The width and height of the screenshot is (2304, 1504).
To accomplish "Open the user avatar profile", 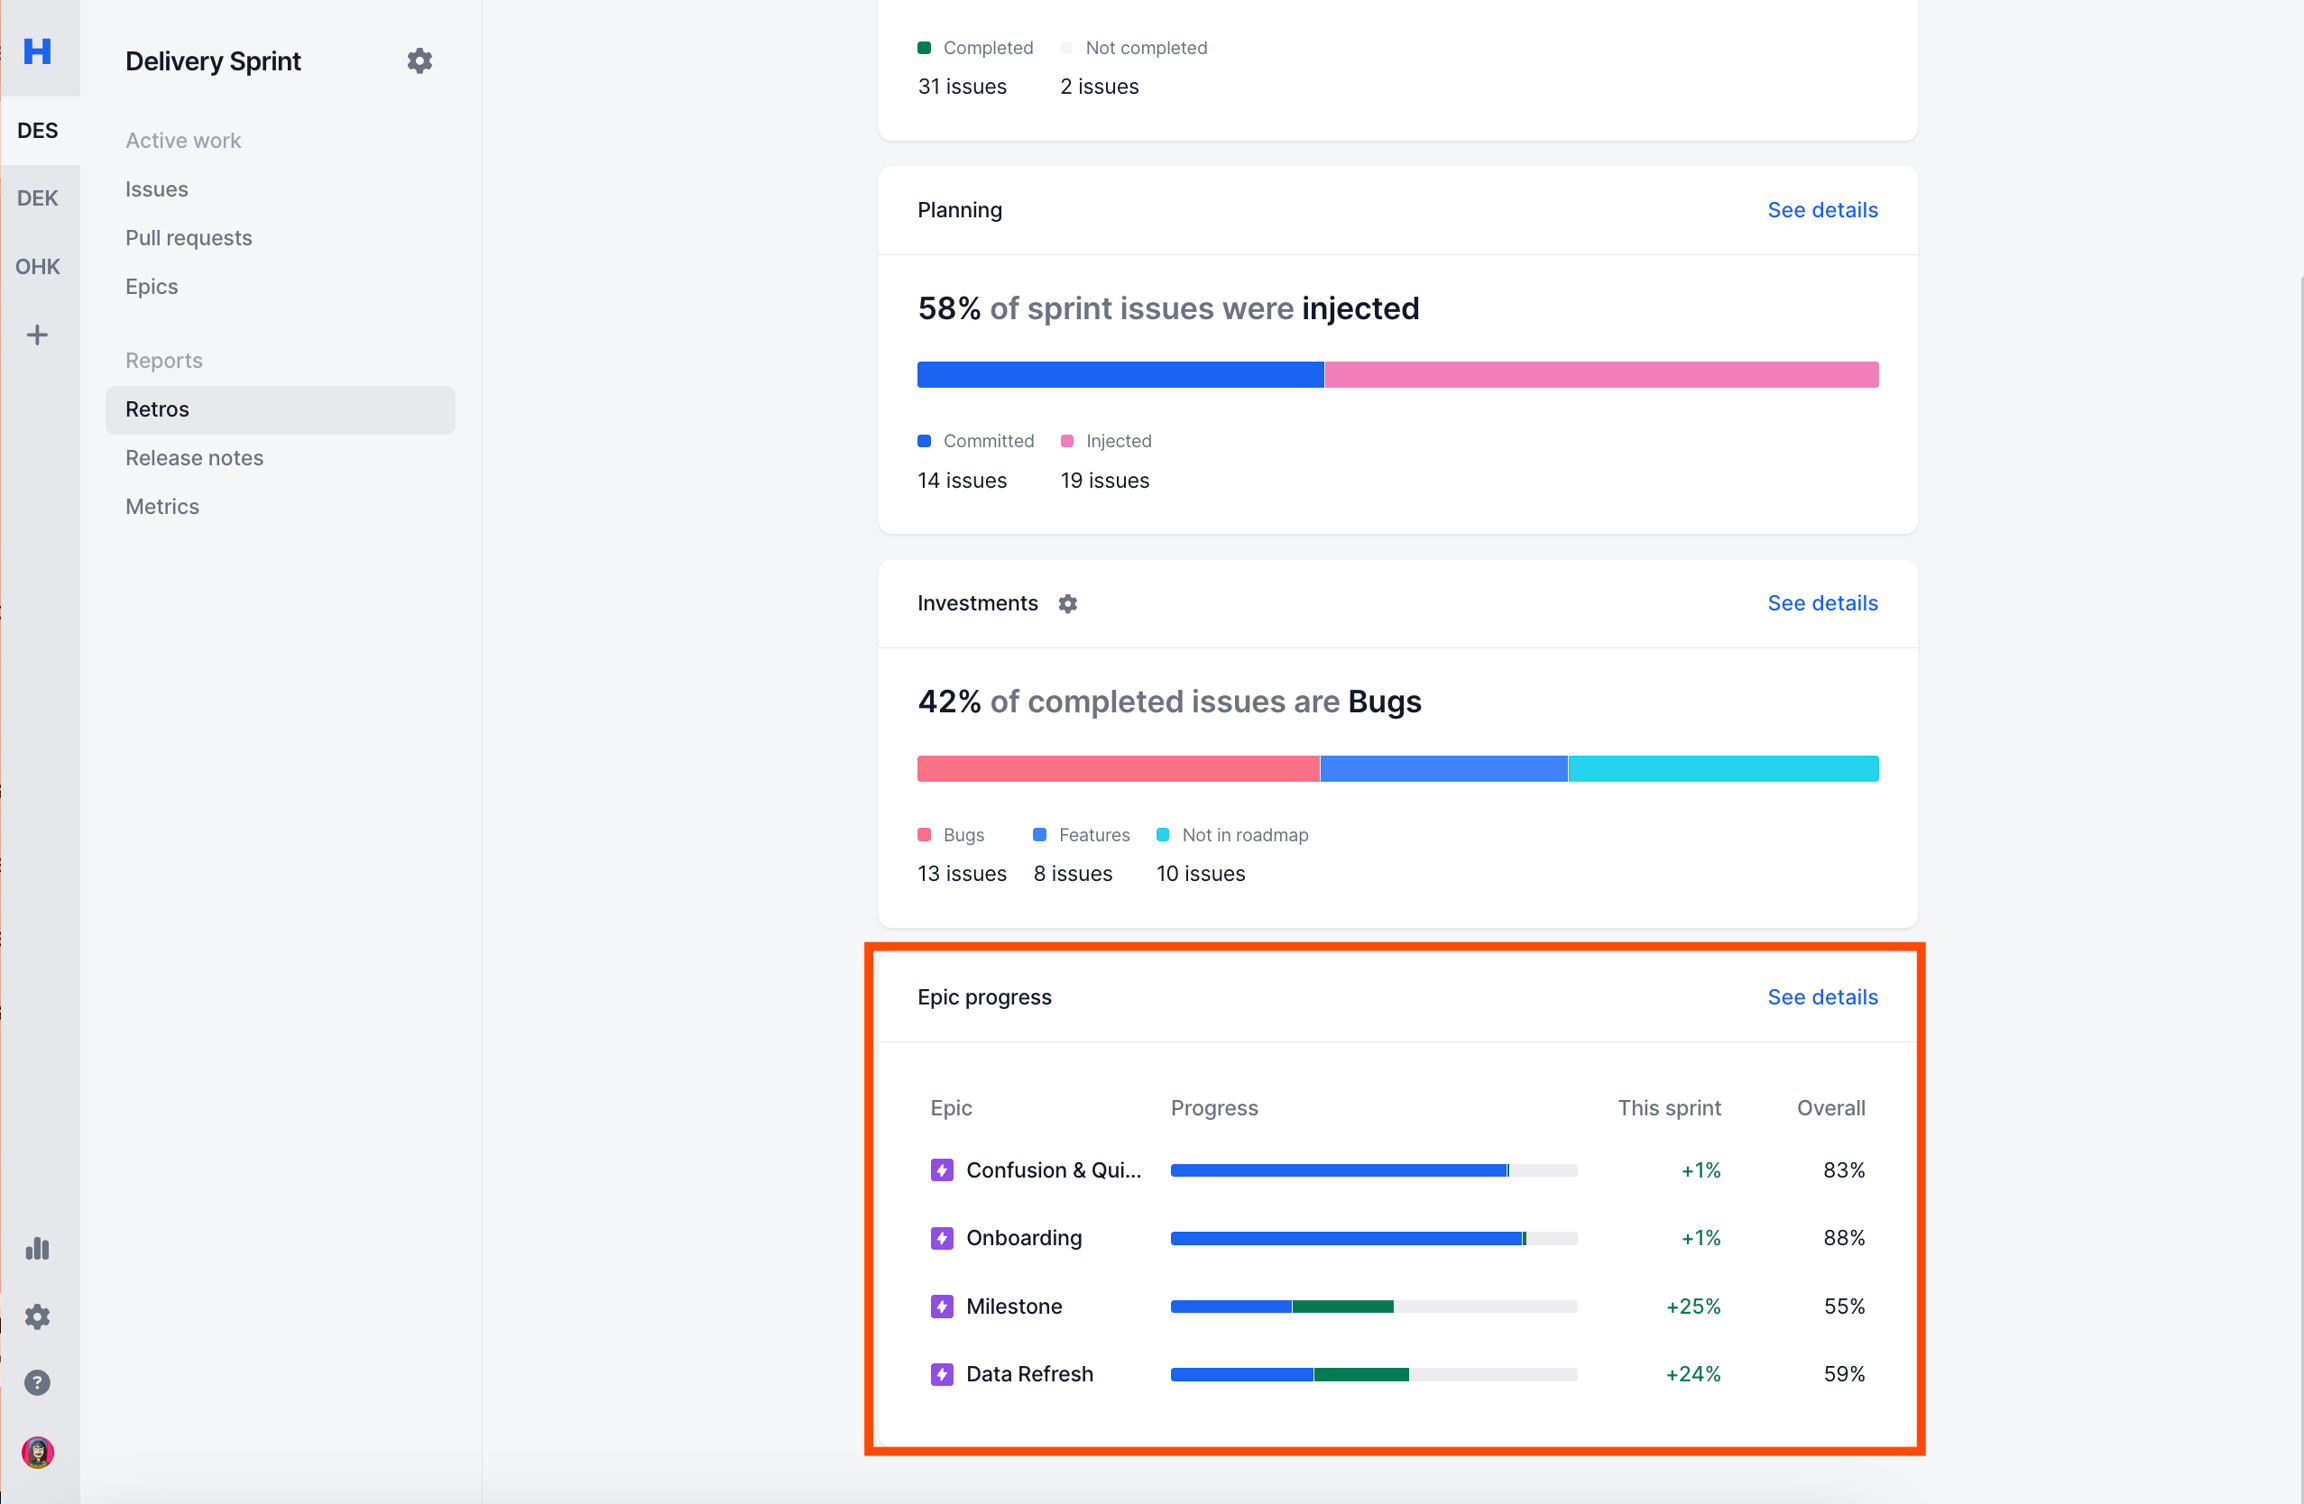I will (37, 1451).
